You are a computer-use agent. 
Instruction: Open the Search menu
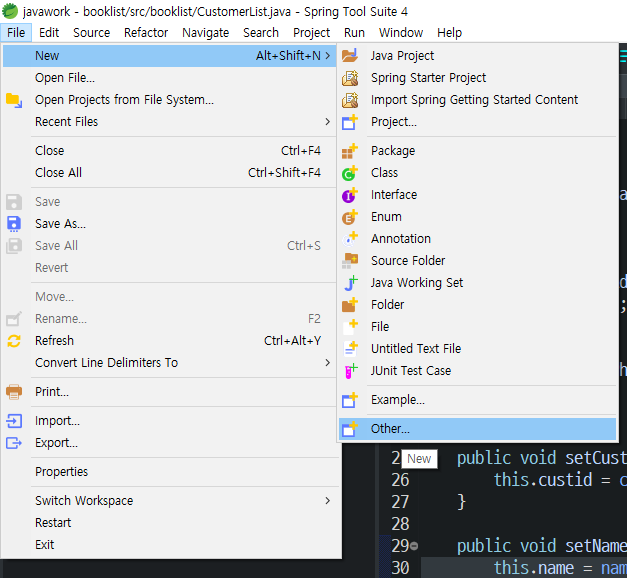click(x=261, y=32)
